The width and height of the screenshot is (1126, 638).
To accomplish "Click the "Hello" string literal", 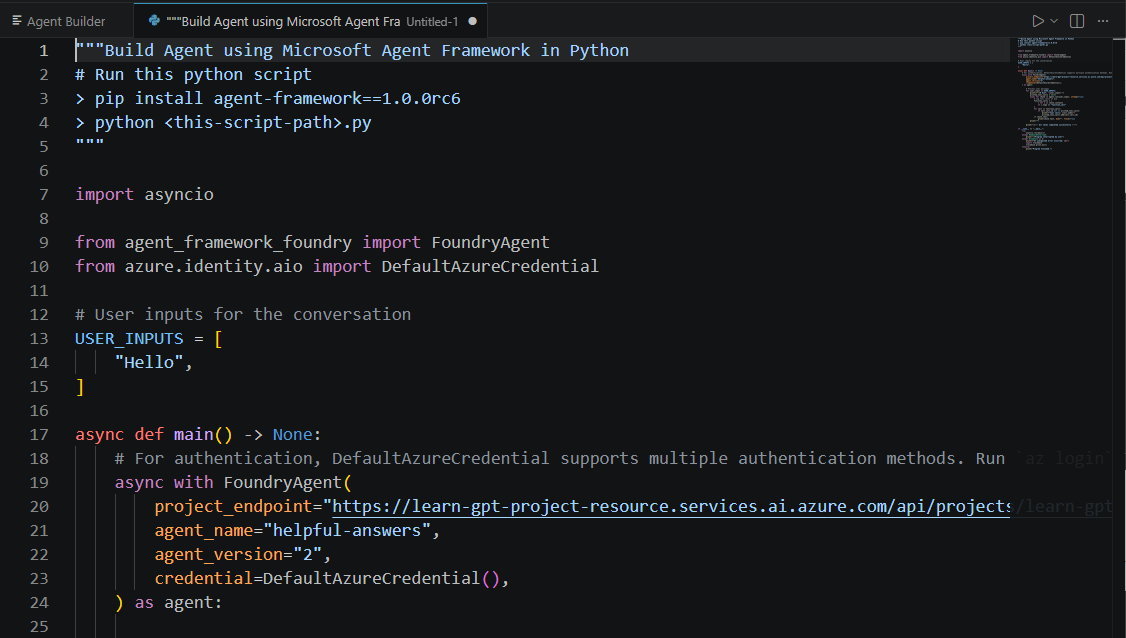I will point(149,363).
